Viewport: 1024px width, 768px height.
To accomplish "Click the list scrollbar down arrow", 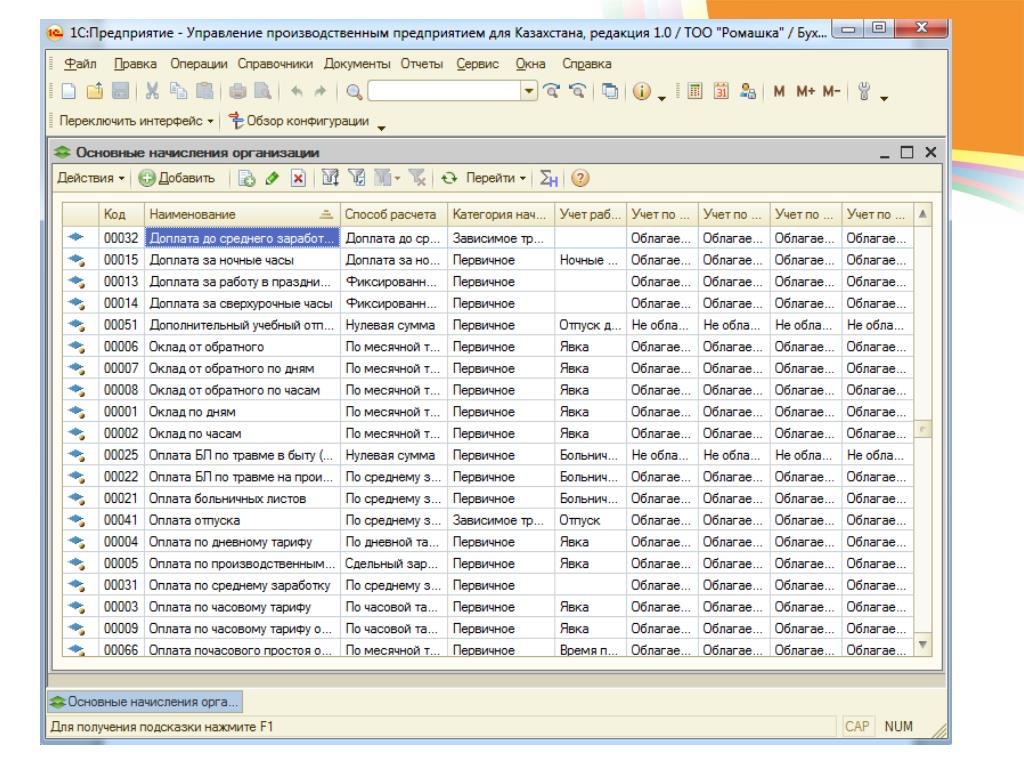I will click(922, 645).
